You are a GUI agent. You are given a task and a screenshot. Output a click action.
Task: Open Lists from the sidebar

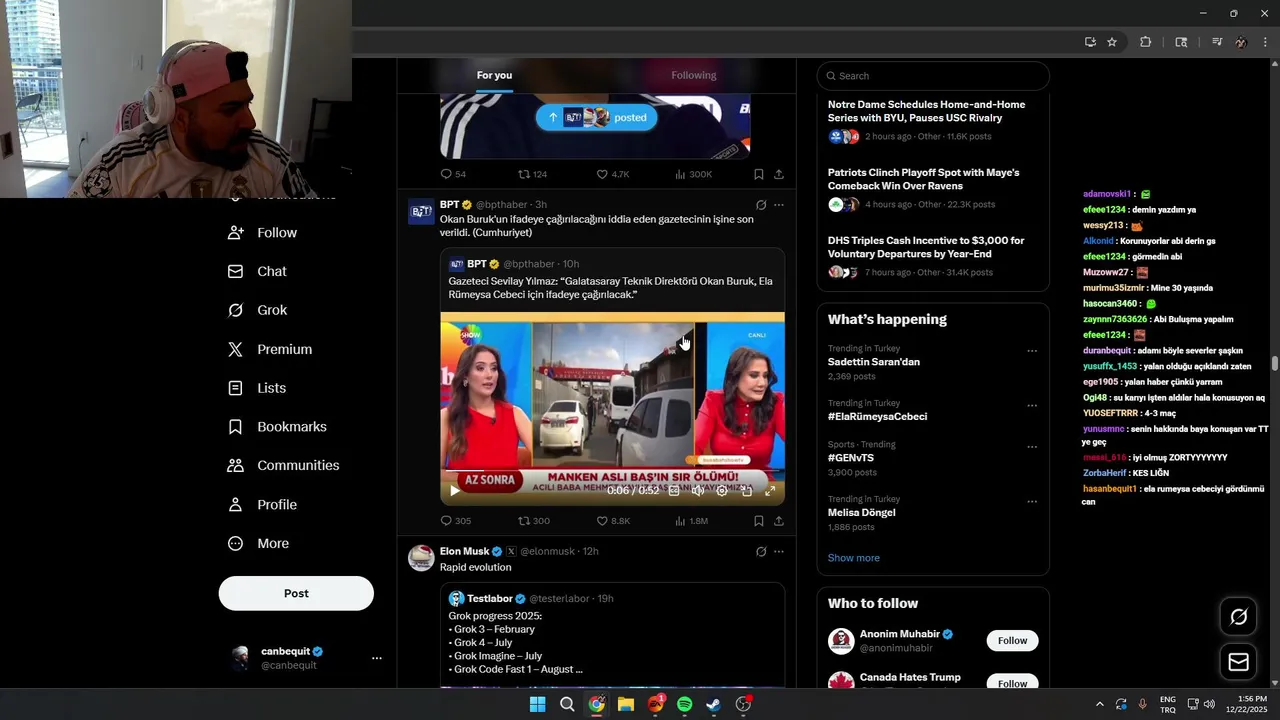[257, 388]
